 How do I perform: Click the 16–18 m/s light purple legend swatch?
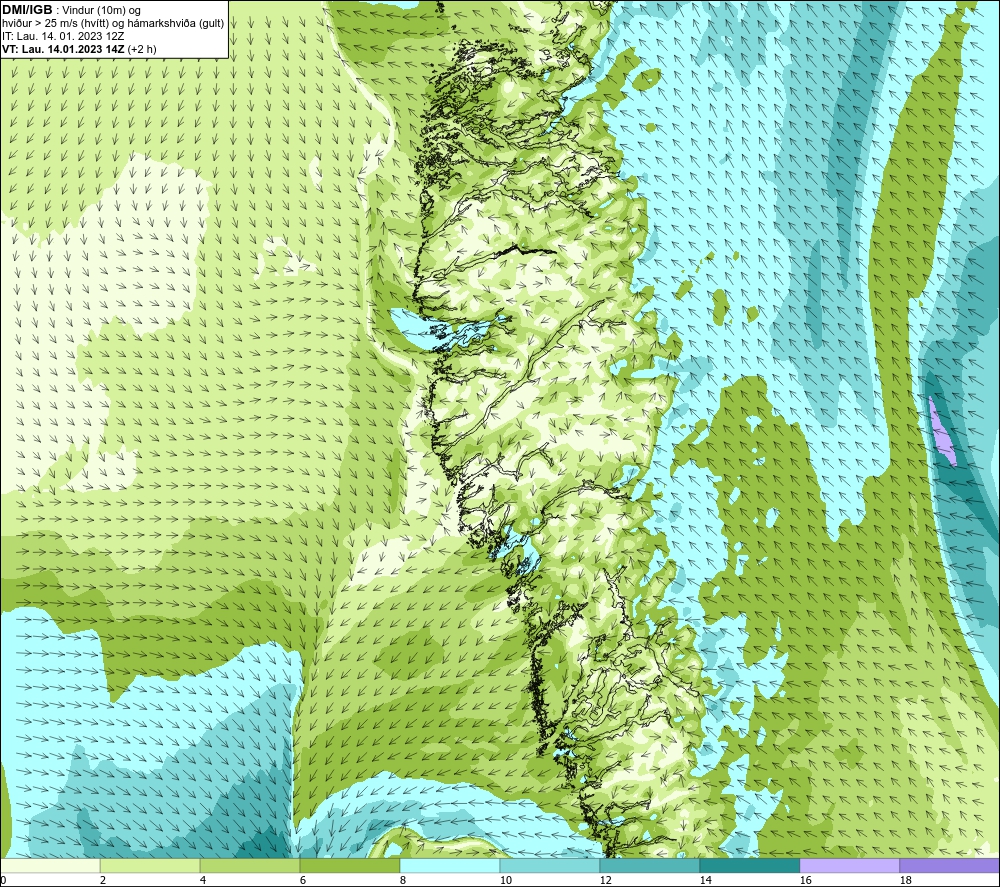coord(849,865)
